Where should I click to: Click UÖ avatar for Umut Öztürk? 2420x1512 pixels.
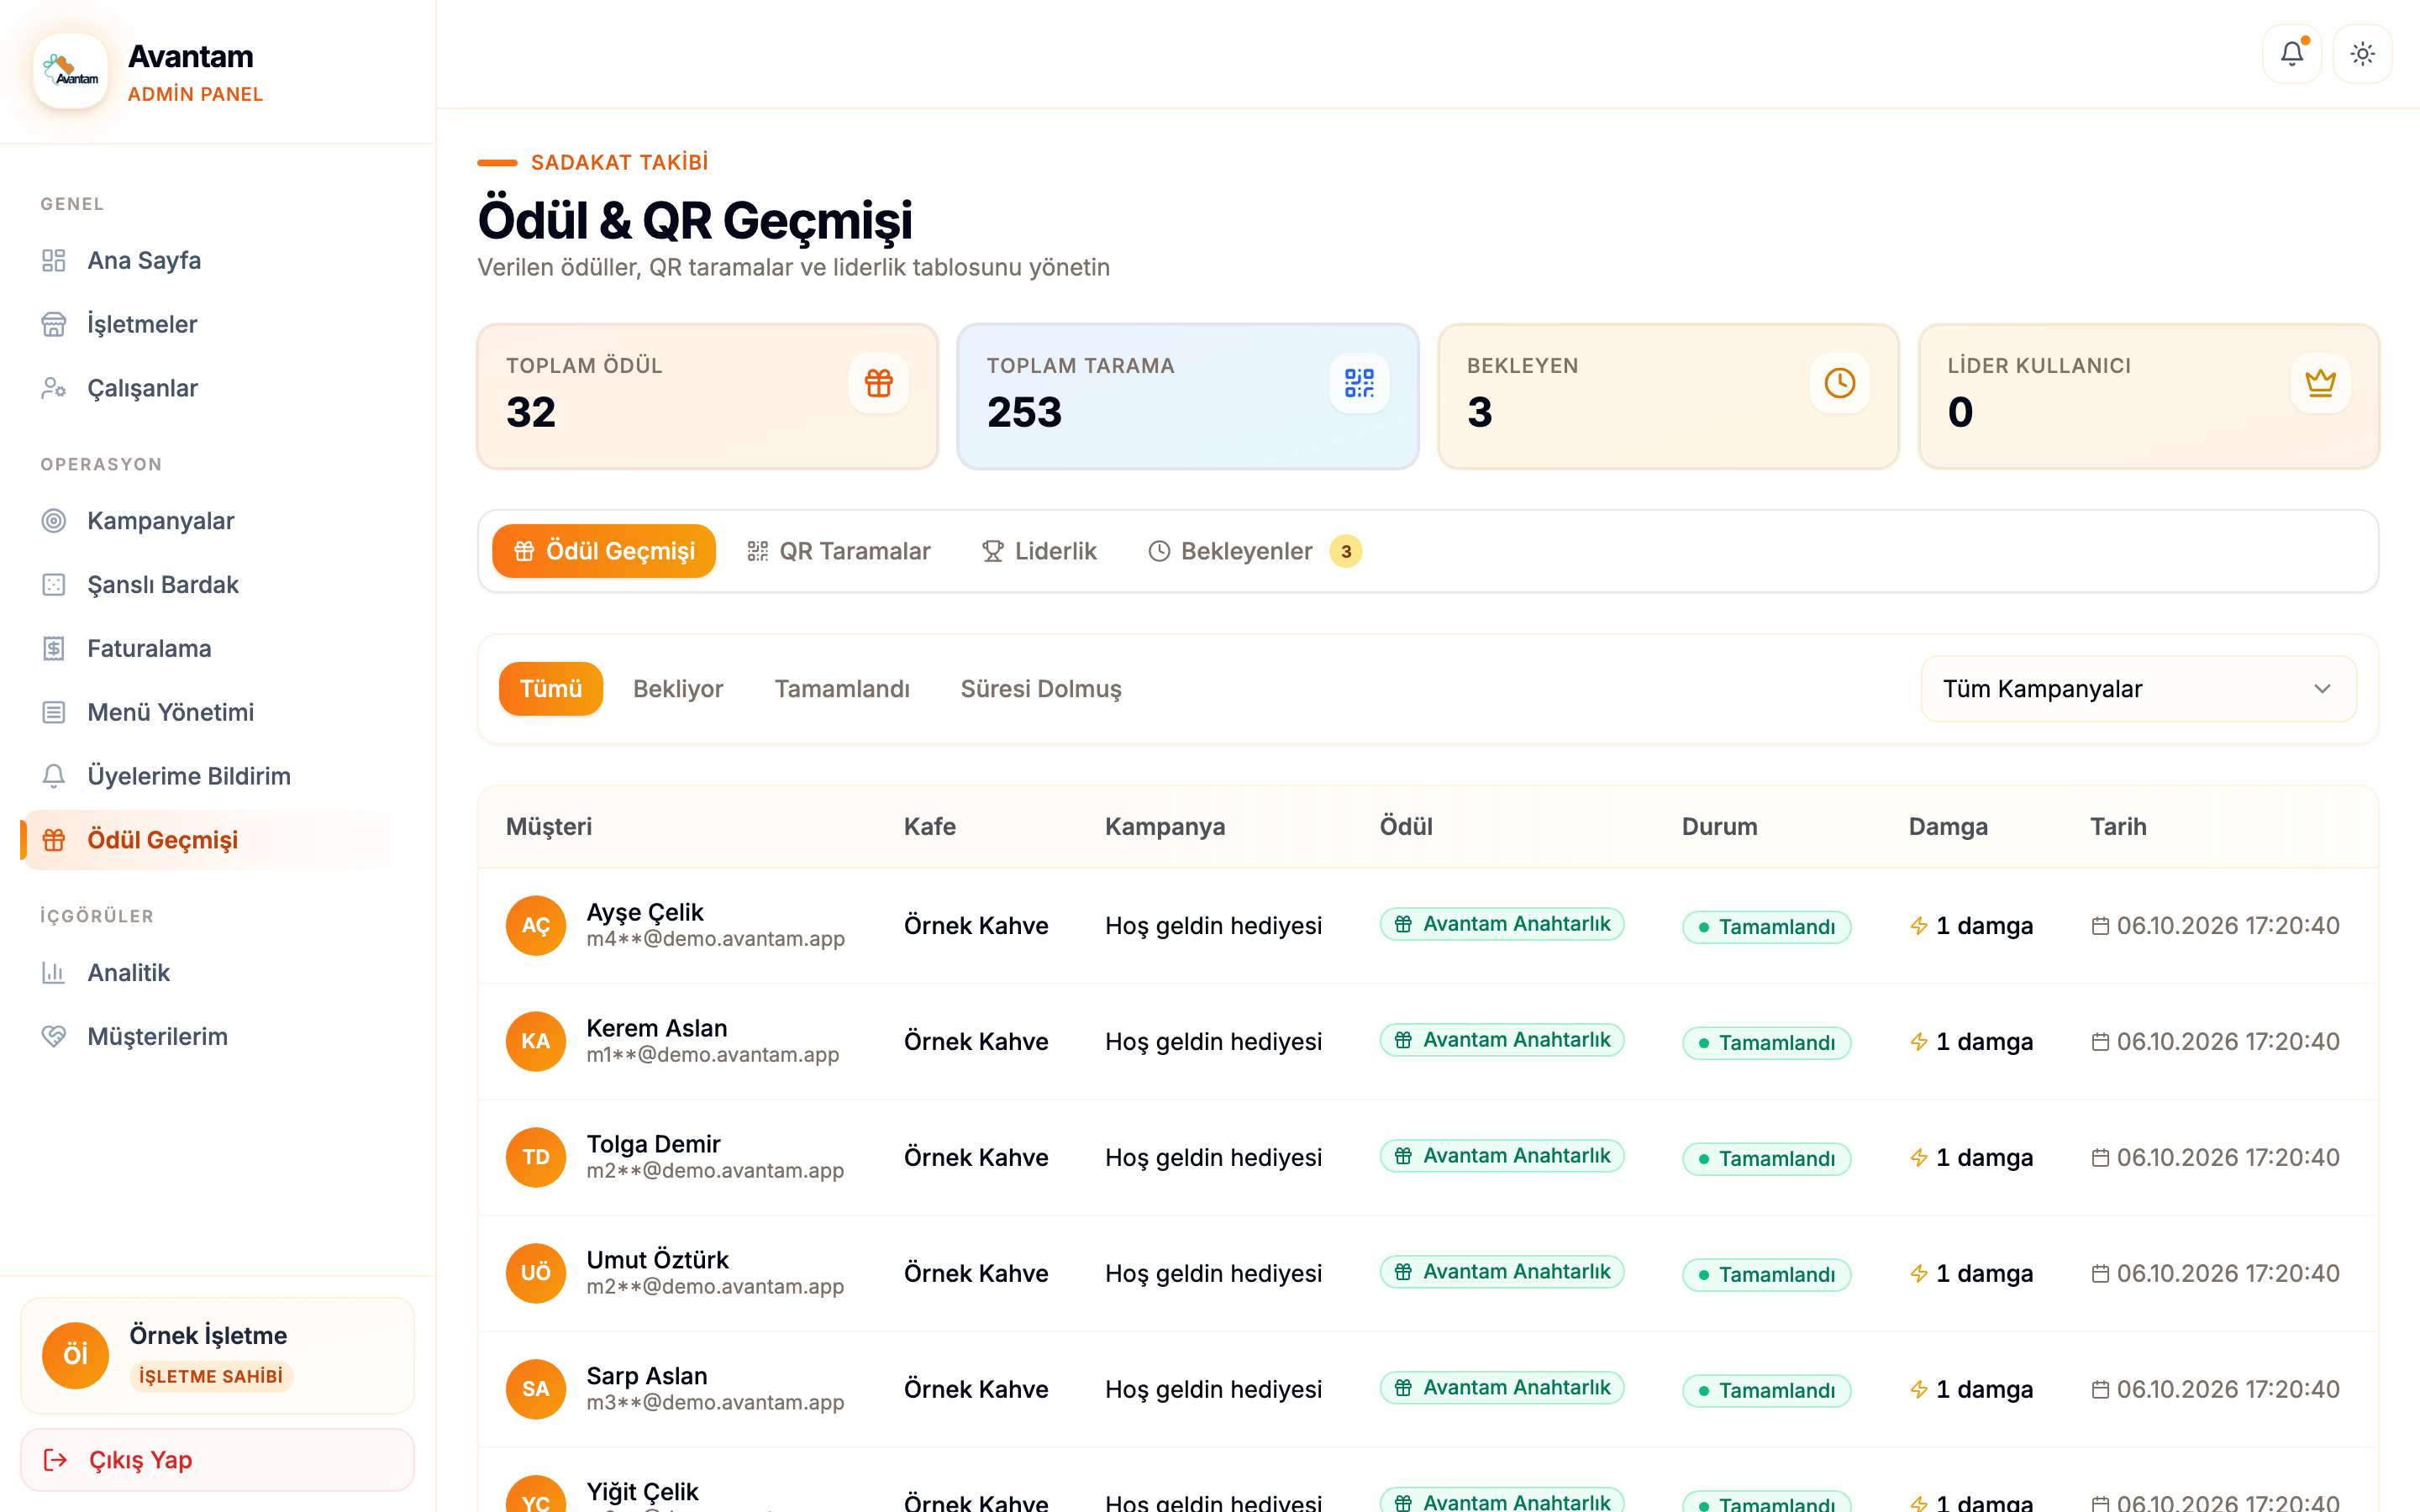pyautogui.click(x=536, y=1273)
